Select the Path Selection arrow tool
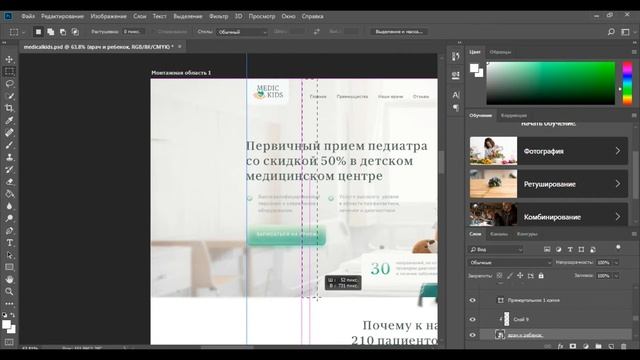 pyautogui.click(x=9, y=255)
